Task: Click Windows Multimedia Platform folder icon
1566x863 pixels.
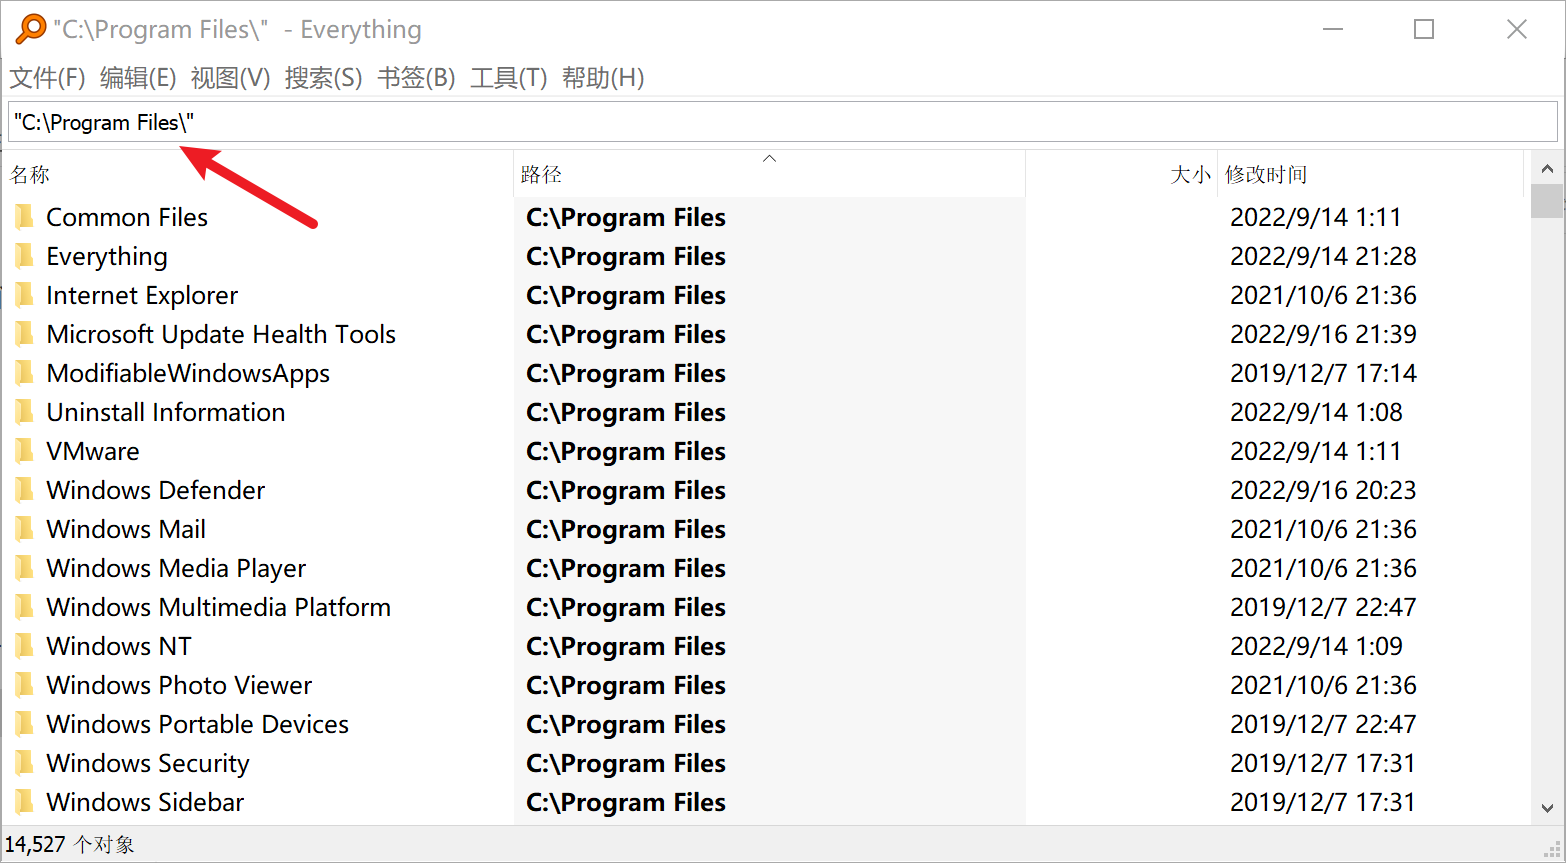Action: [25, 607]
